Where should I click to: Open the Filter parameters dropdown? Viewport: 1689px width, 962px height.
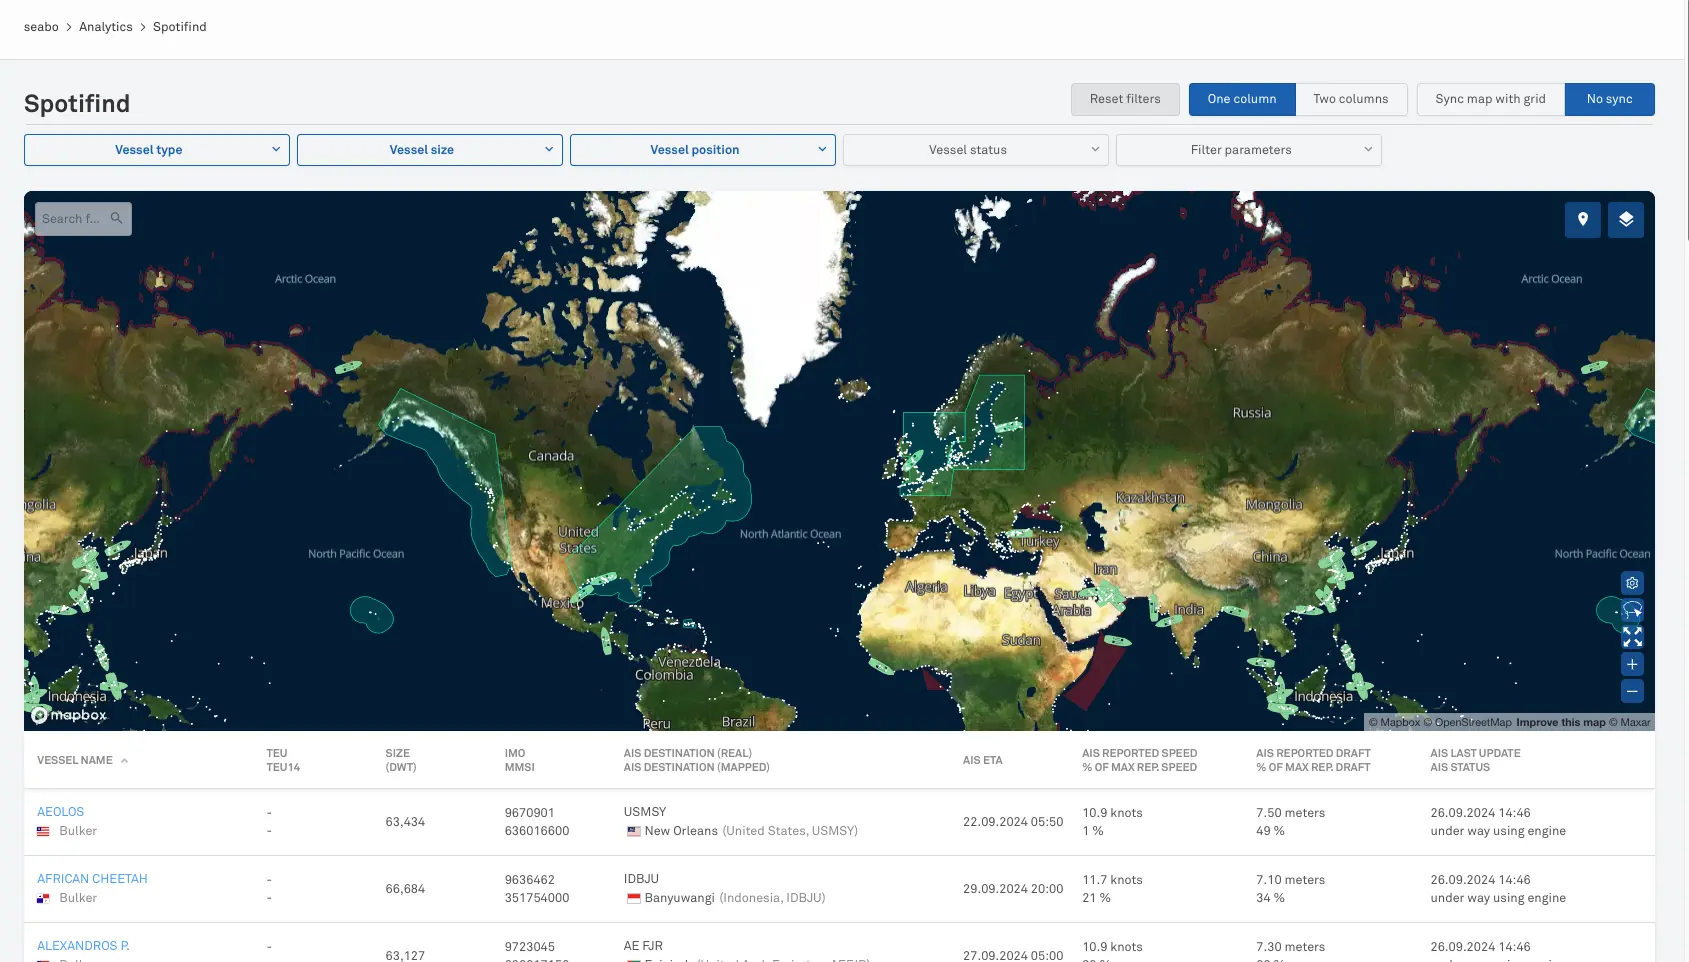coord(1248,150)
